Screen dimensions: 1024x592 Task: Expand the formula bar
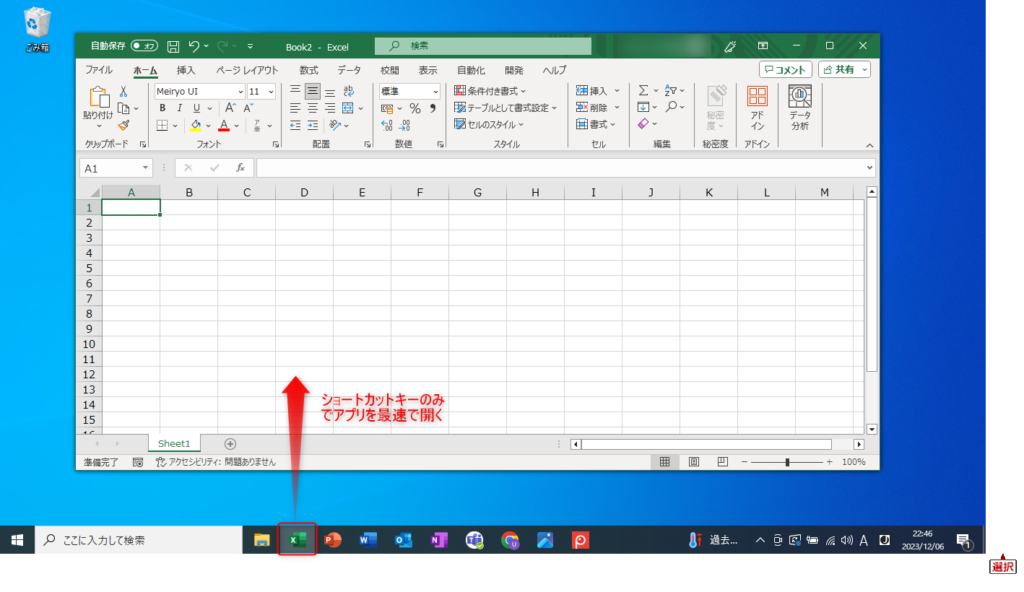869,168
